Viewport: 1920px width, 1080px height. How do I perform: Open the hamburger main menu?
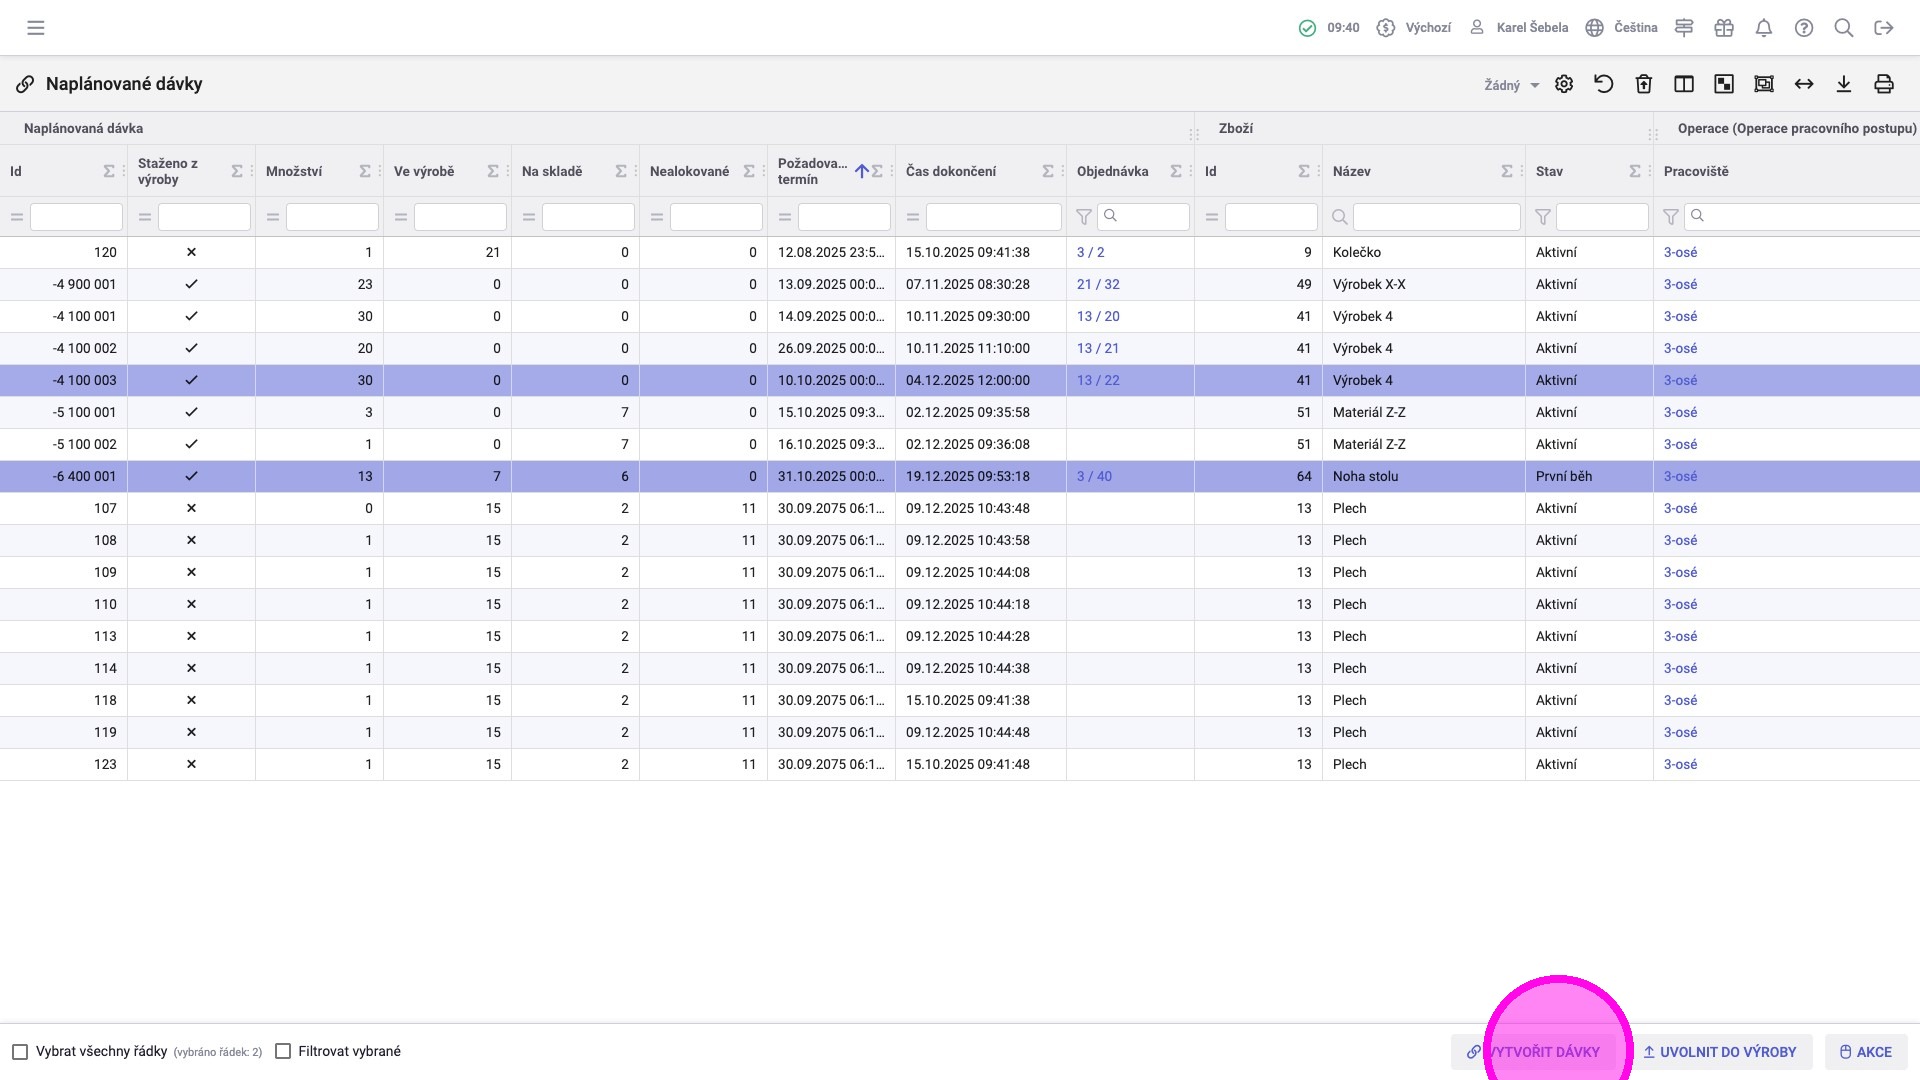coord(36,28)
